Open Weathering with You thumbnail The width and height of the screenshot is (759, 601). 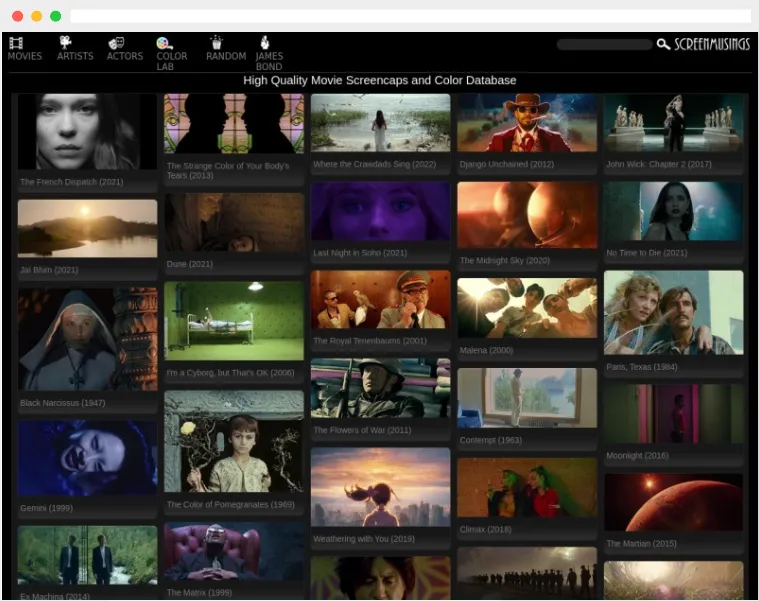(380, 487)
